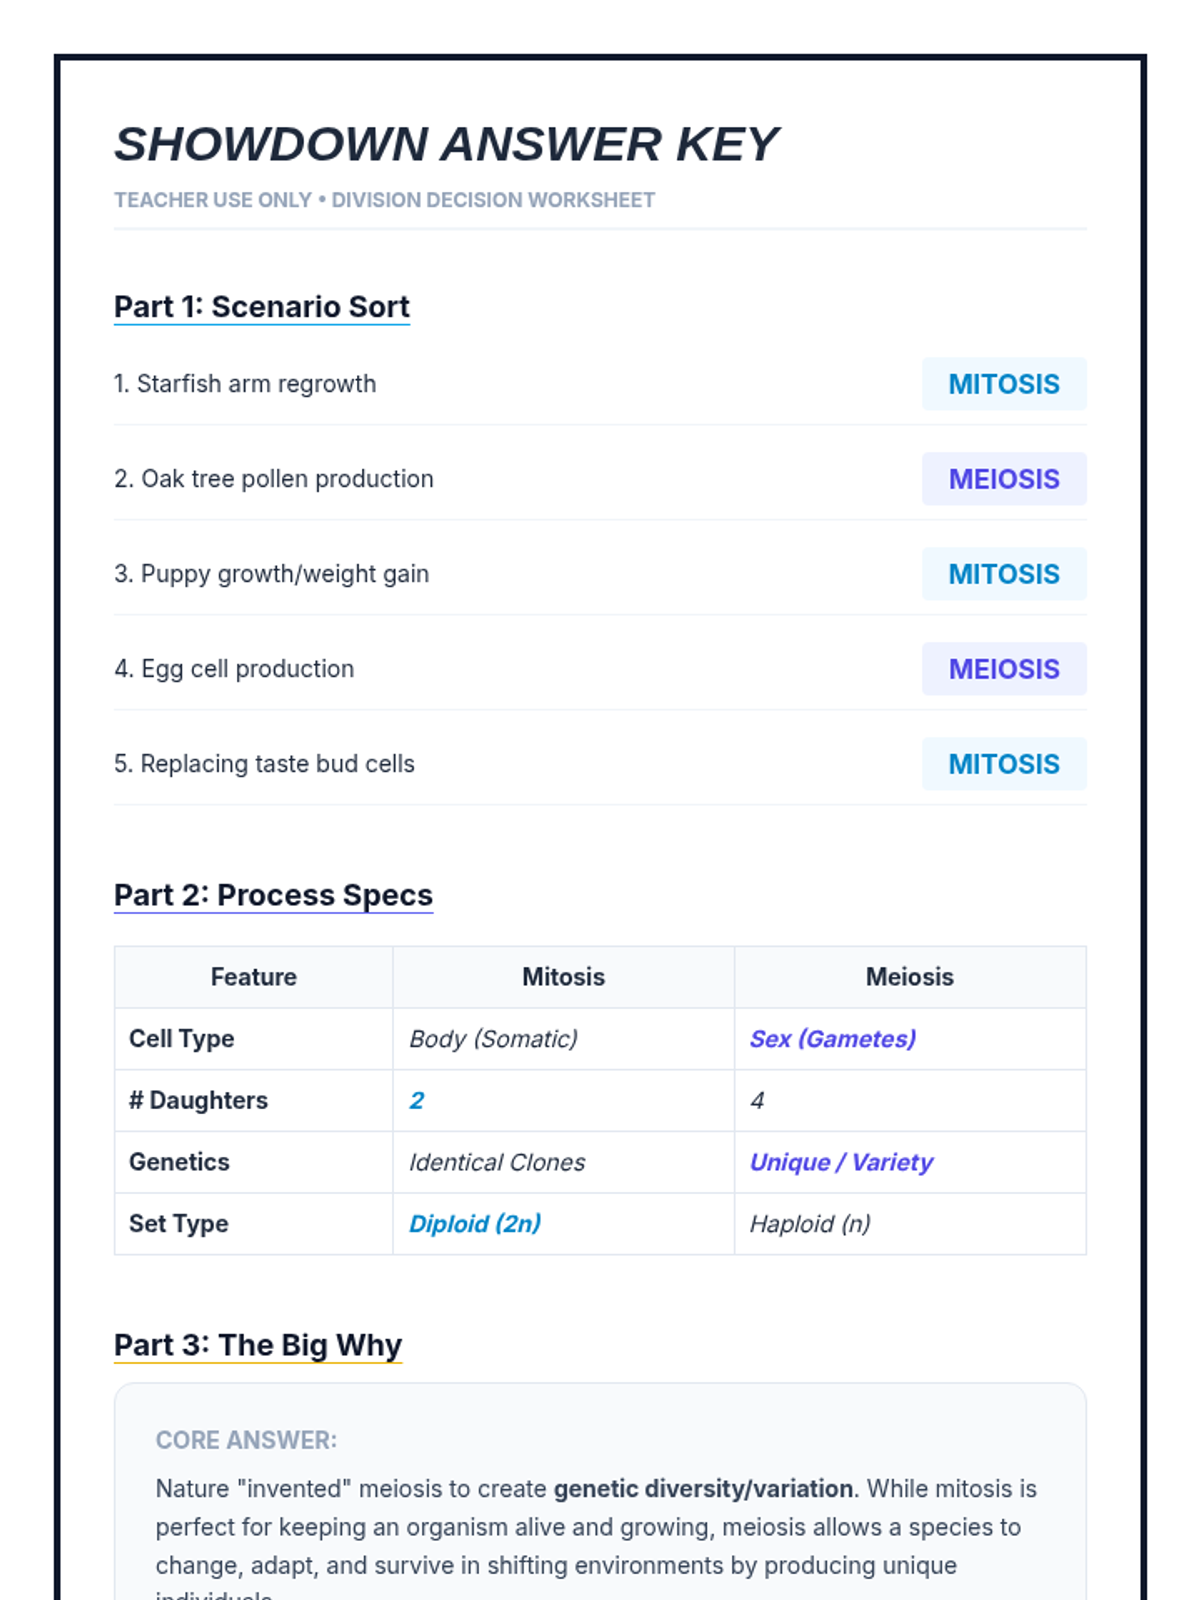Click the Sex (Gametes) table cell
The image size is (1200, 1600).
pyautogui.click(x=910, y=1039)
